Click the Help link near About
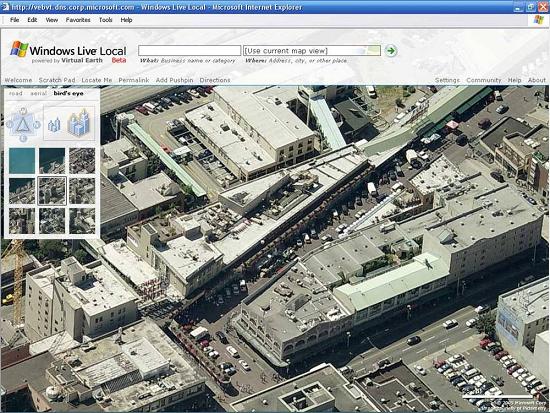550x413 pixels. 515,80
